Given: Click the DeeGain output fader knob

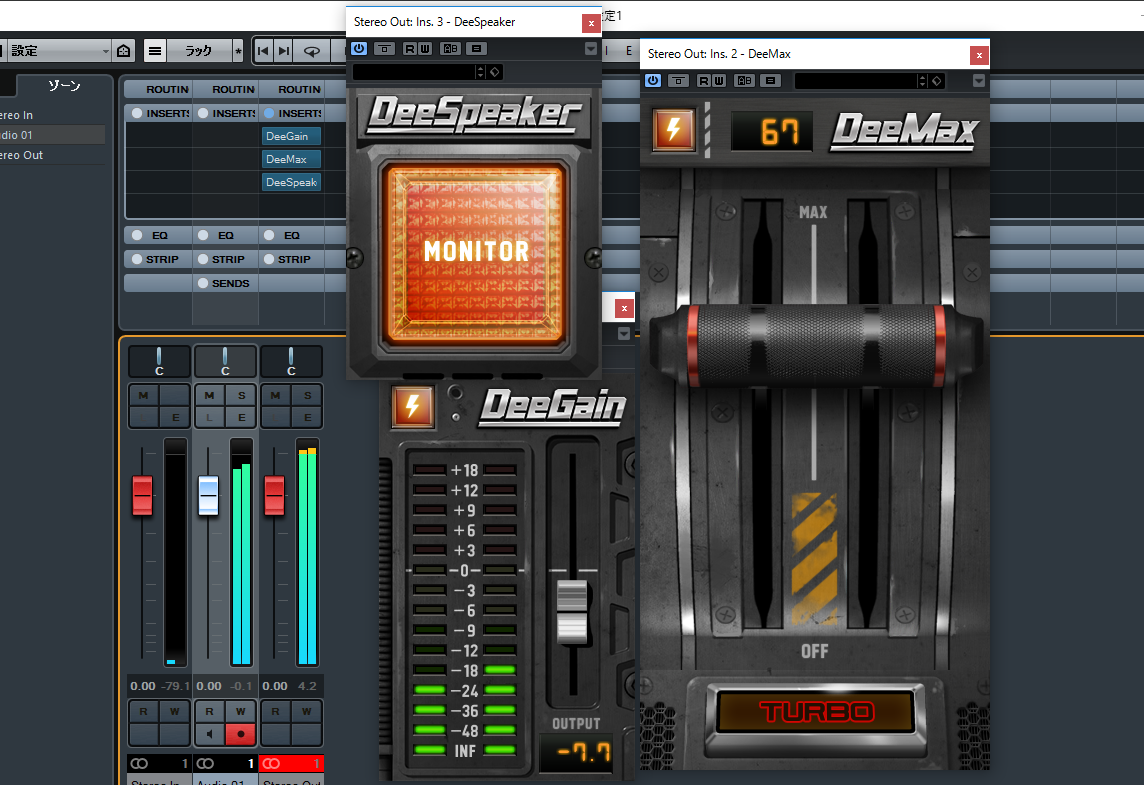Looking at the screenshot, I should (572, 611).
